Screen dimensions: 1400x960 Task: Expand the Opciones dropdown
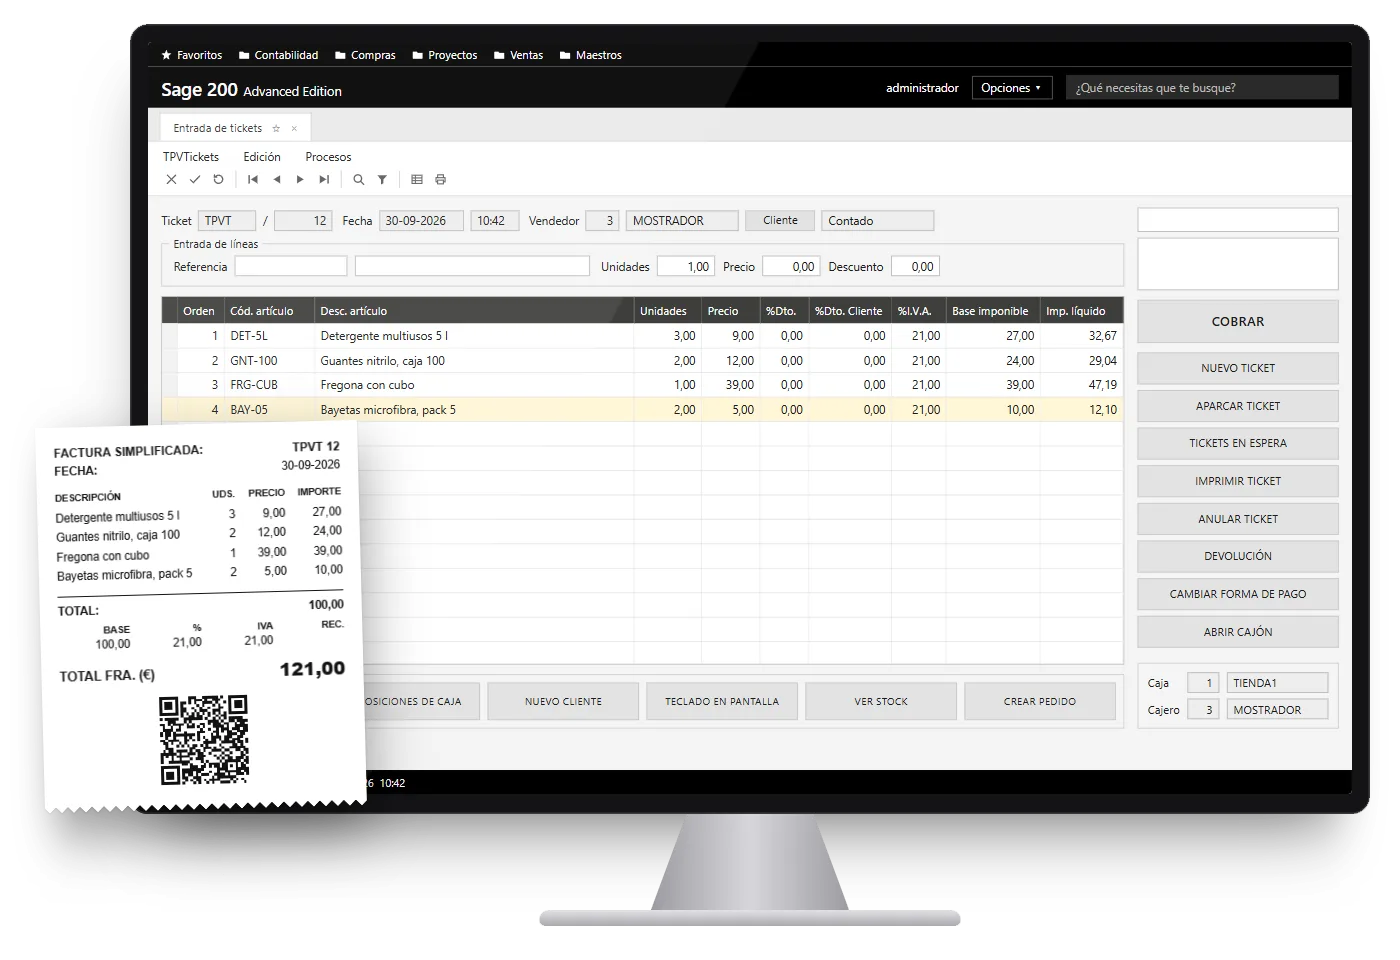click(1011, 88)
